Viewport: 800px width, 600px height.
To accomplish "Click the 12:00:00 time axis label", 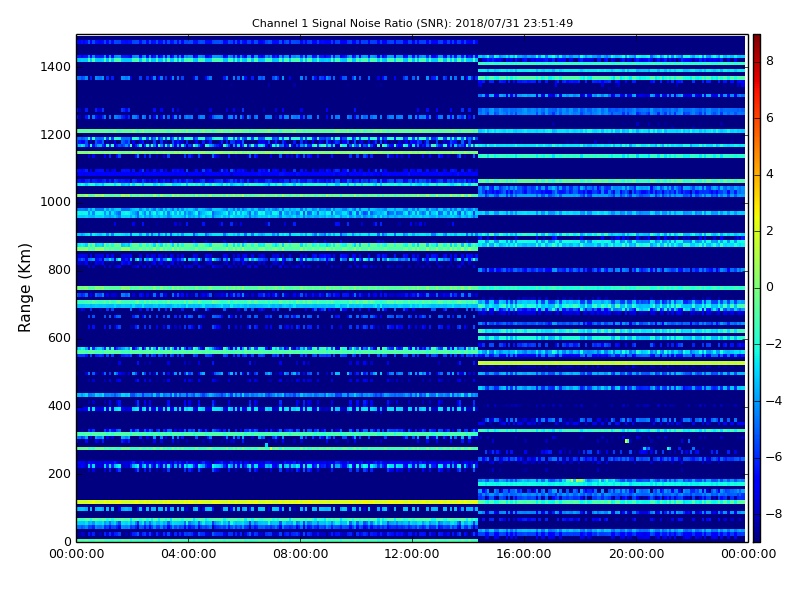I will click(x=412, y=554).
